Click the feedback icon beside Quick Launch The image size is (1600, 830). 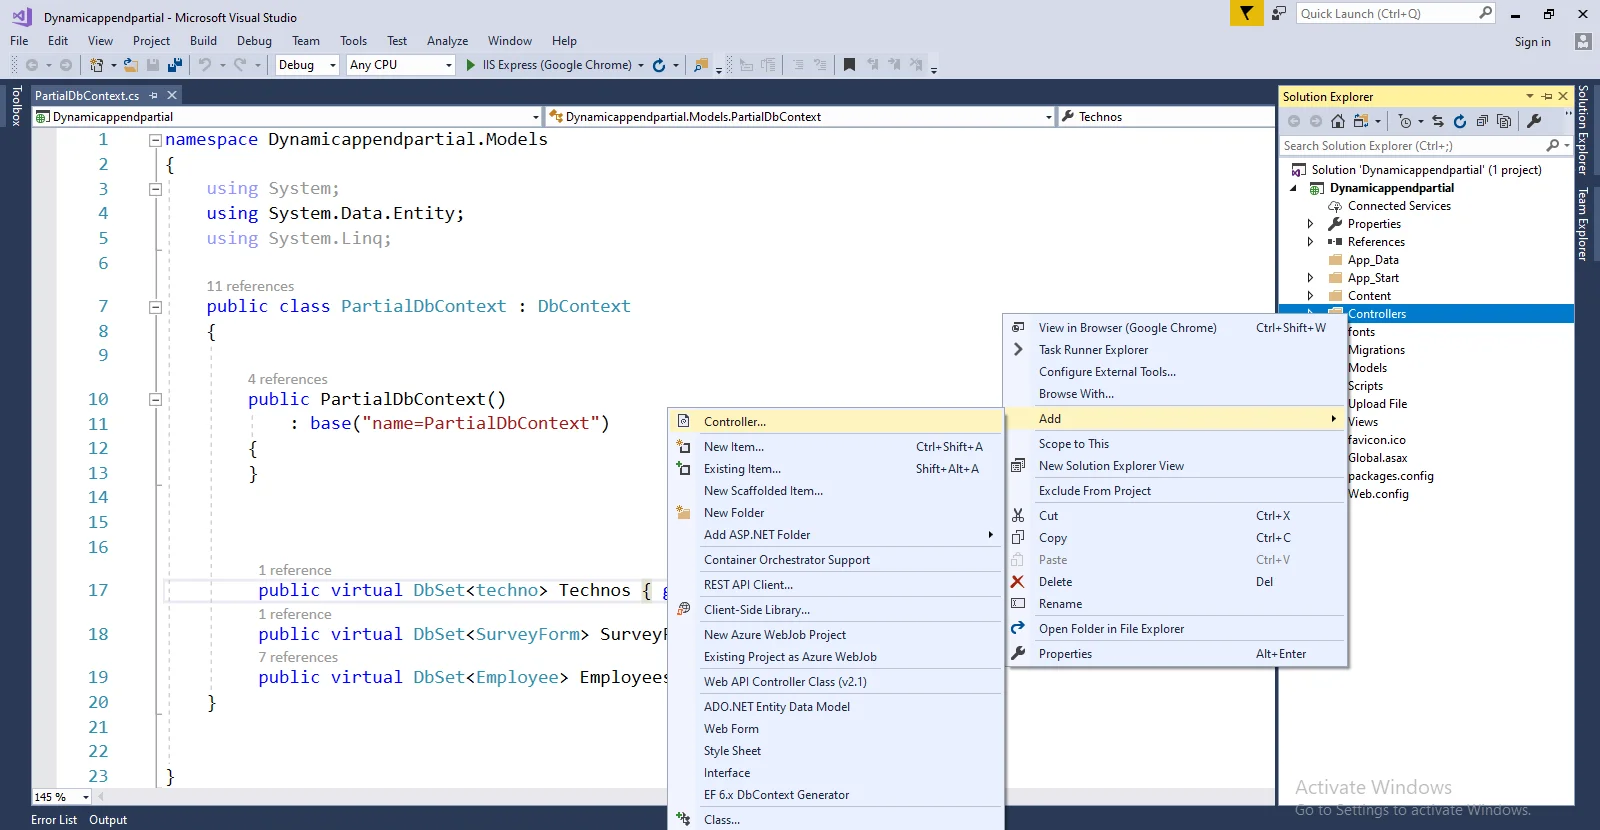tap(1279, 13)
